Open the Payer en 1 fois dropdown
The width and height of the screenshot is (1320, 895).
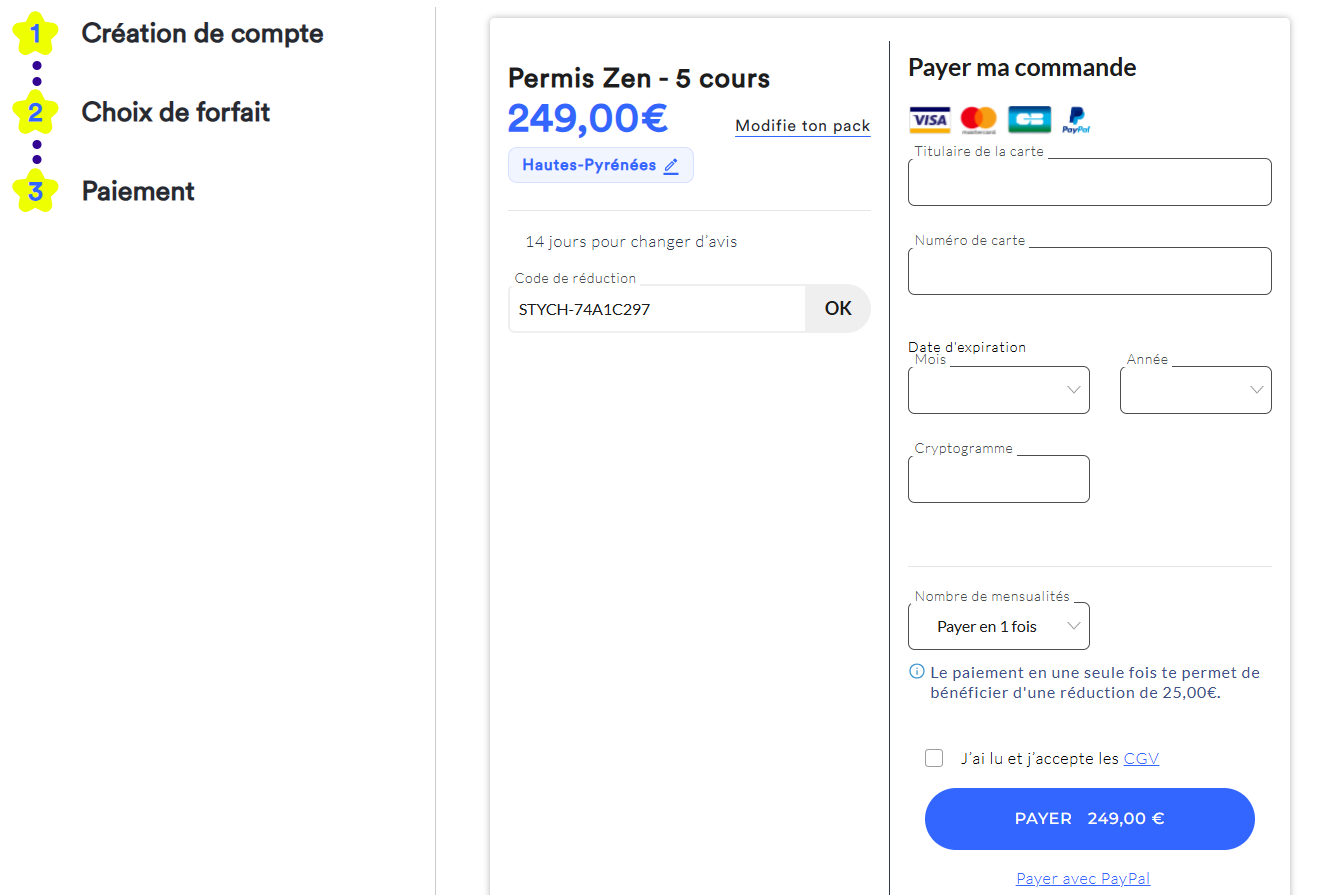tap(998, 625)
